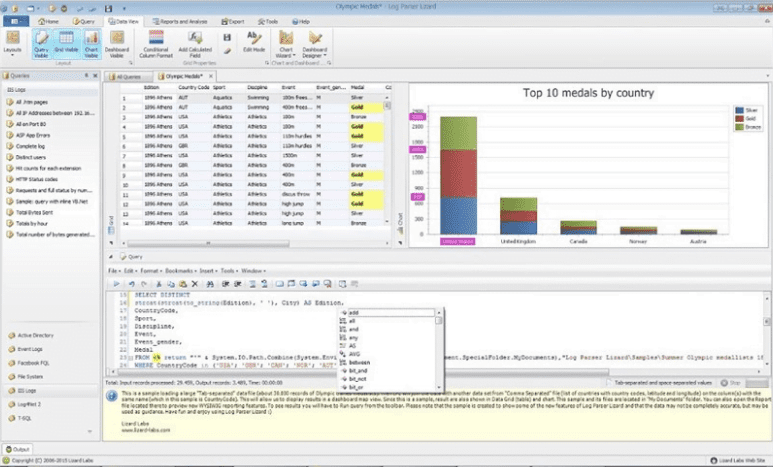Toggle Dashboard Visible in the ribbon
Viewport: 773px width, 467px height.
(117, 44)
